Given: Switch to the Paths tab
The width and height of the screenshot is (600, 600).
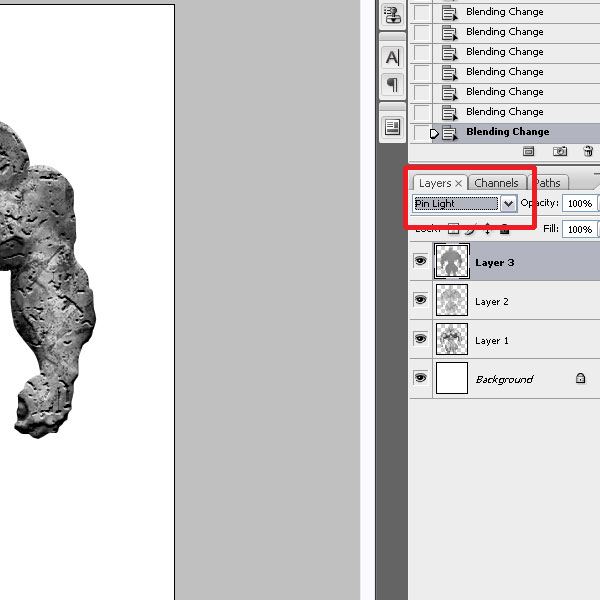Looking at the screenshot, I should 548,183.
